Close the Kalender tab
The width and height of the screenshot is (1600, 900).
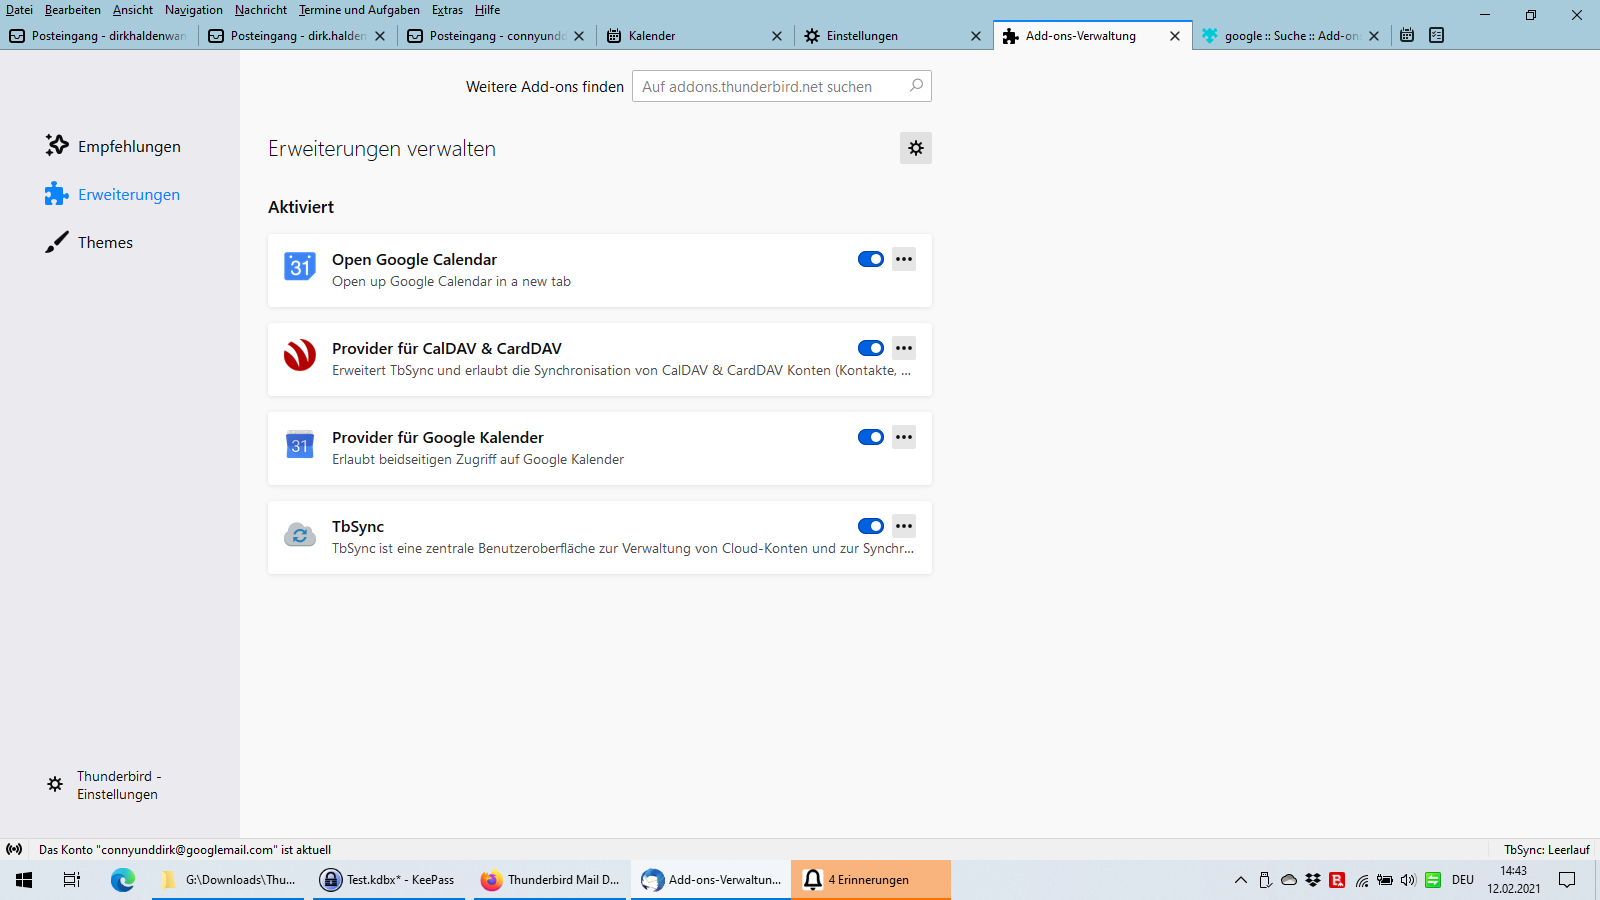tap(777, 36)
